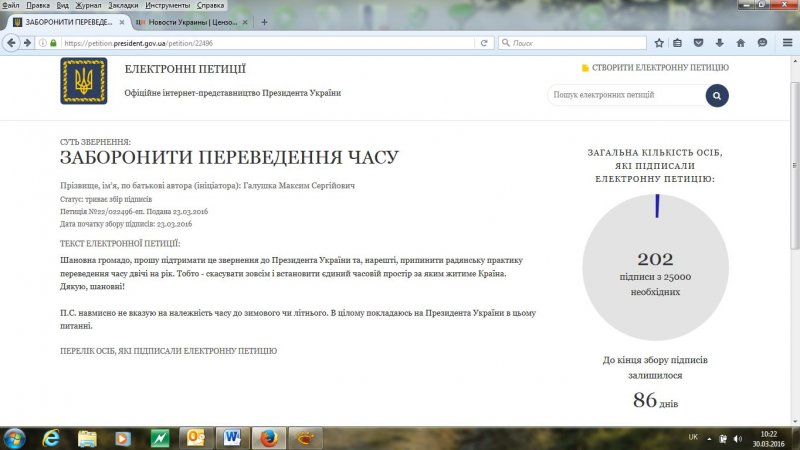Click Пошук електронних петицій search field

626,95
